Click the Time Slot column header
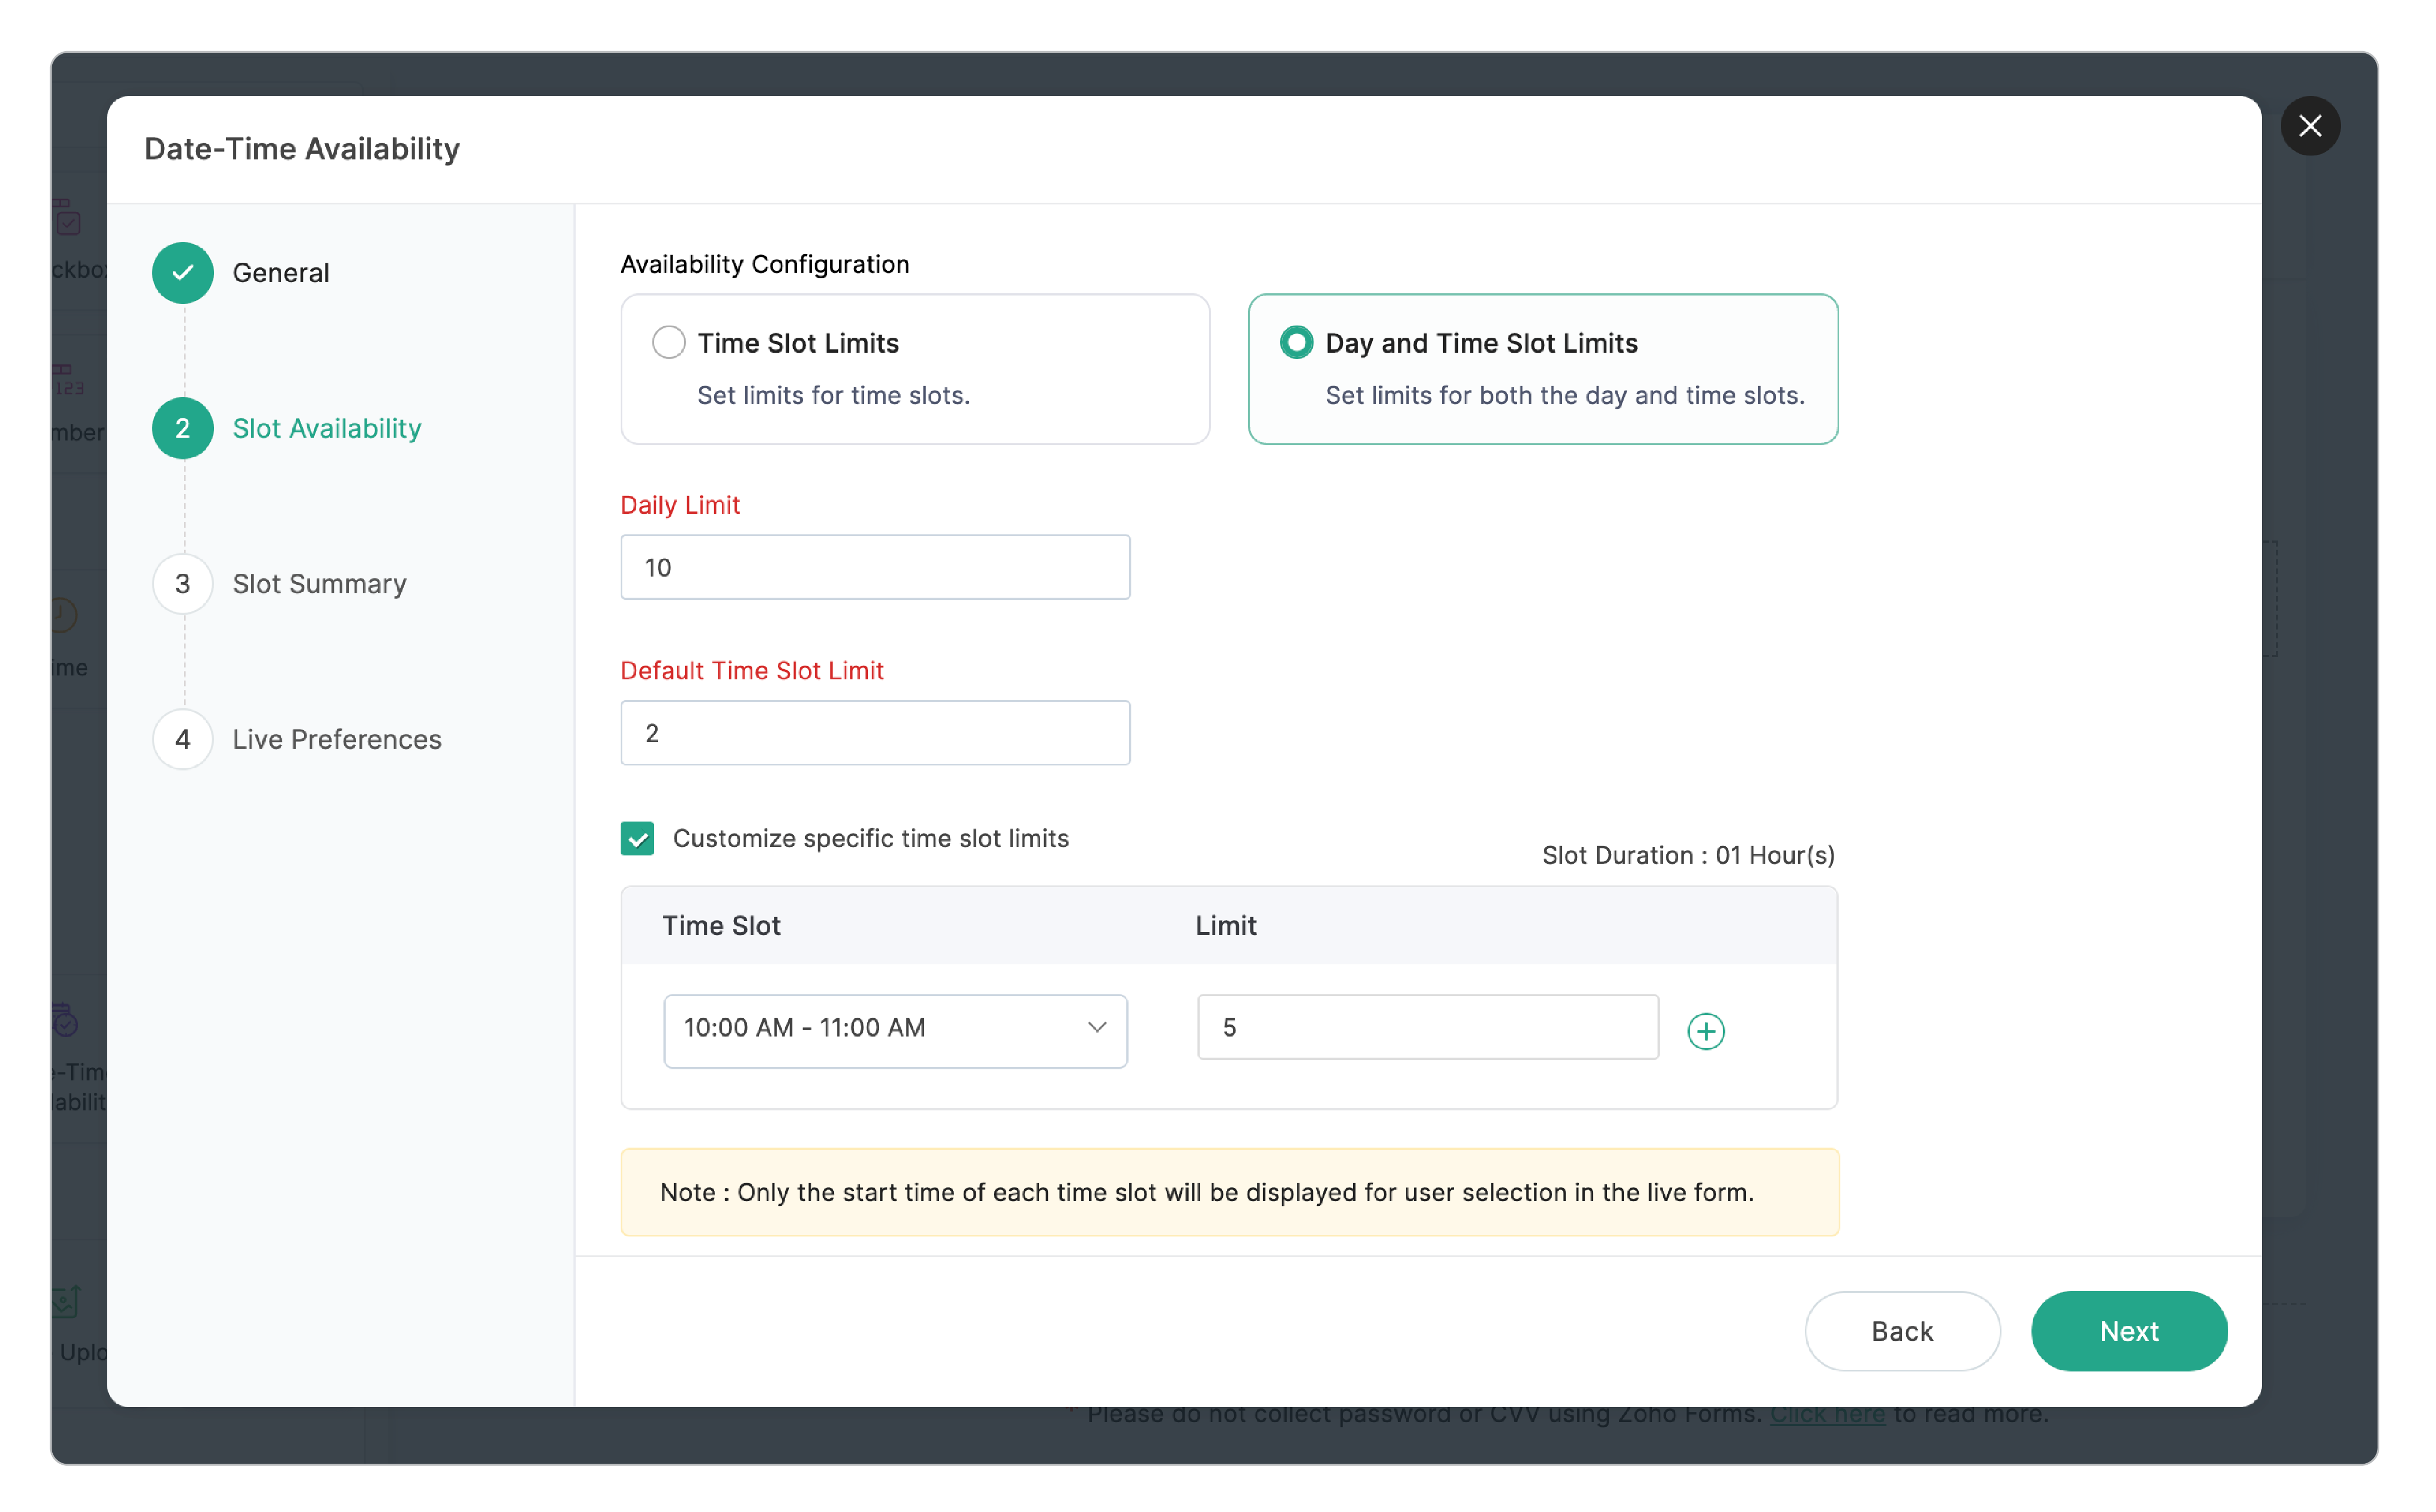This screenshot has width=2436, height=1512. click(x=721, y=925)
